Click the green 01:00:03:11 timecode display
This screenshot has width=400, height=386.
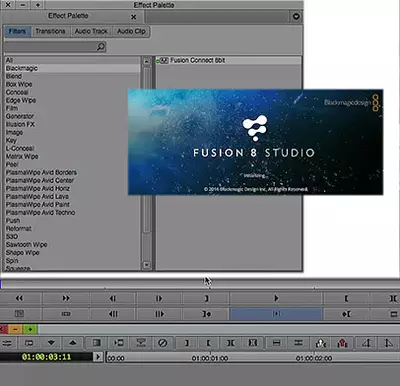pyautogui.click(x=46, y=357)
